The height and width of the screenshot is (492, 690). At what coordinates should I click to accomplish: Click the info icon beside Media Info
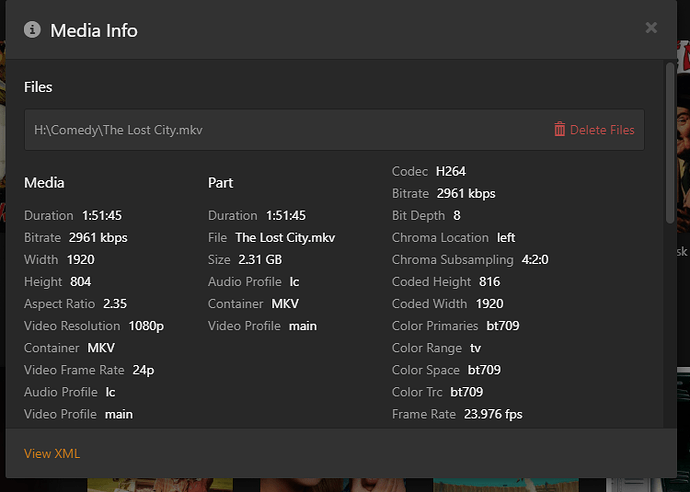[32, 30]
